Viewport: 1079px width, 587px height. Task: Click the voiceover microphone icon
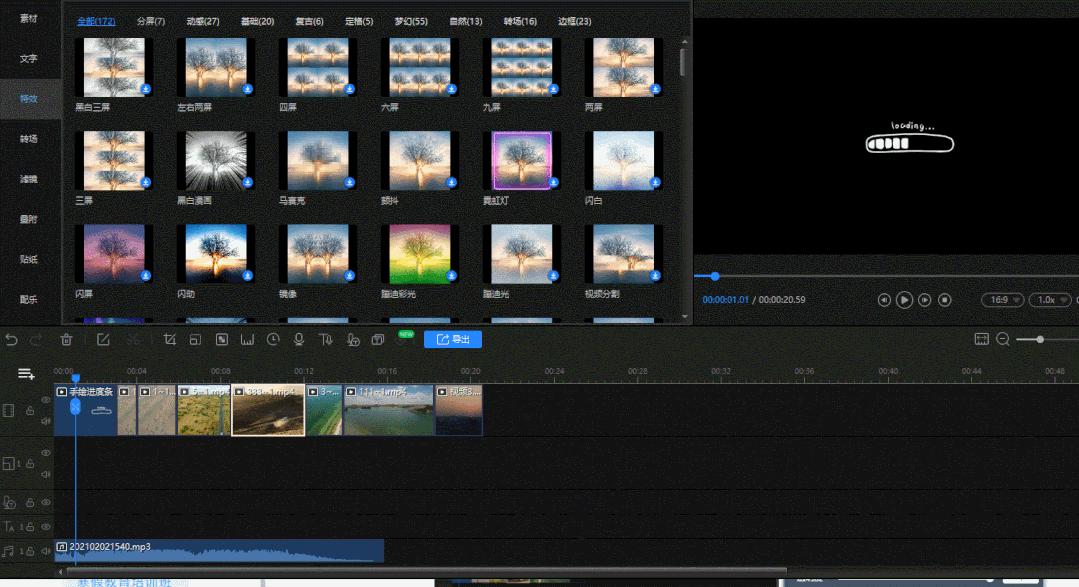click(x=298, y=340)
